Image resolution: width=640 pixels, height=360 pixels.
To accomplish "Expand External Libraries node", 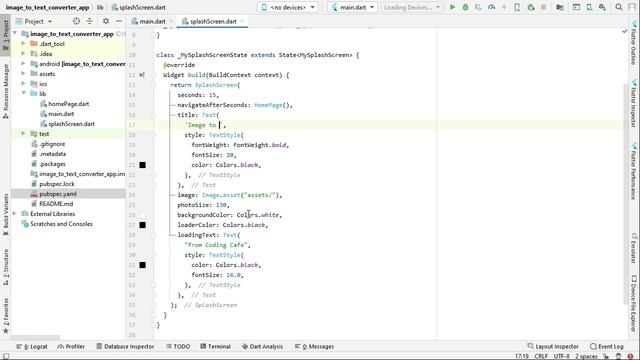I will 15,213.
